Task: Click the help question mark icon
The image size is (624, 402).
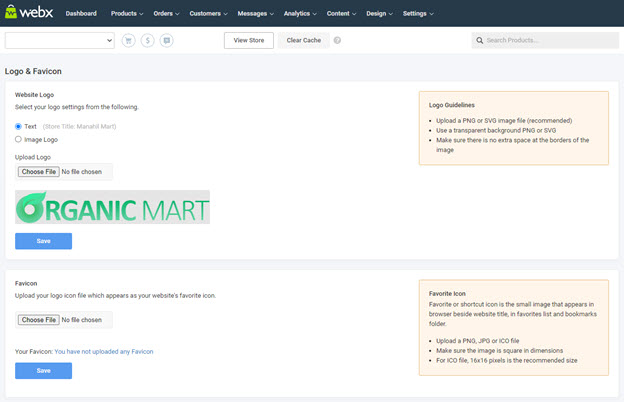Action: (x=337, y=40)
